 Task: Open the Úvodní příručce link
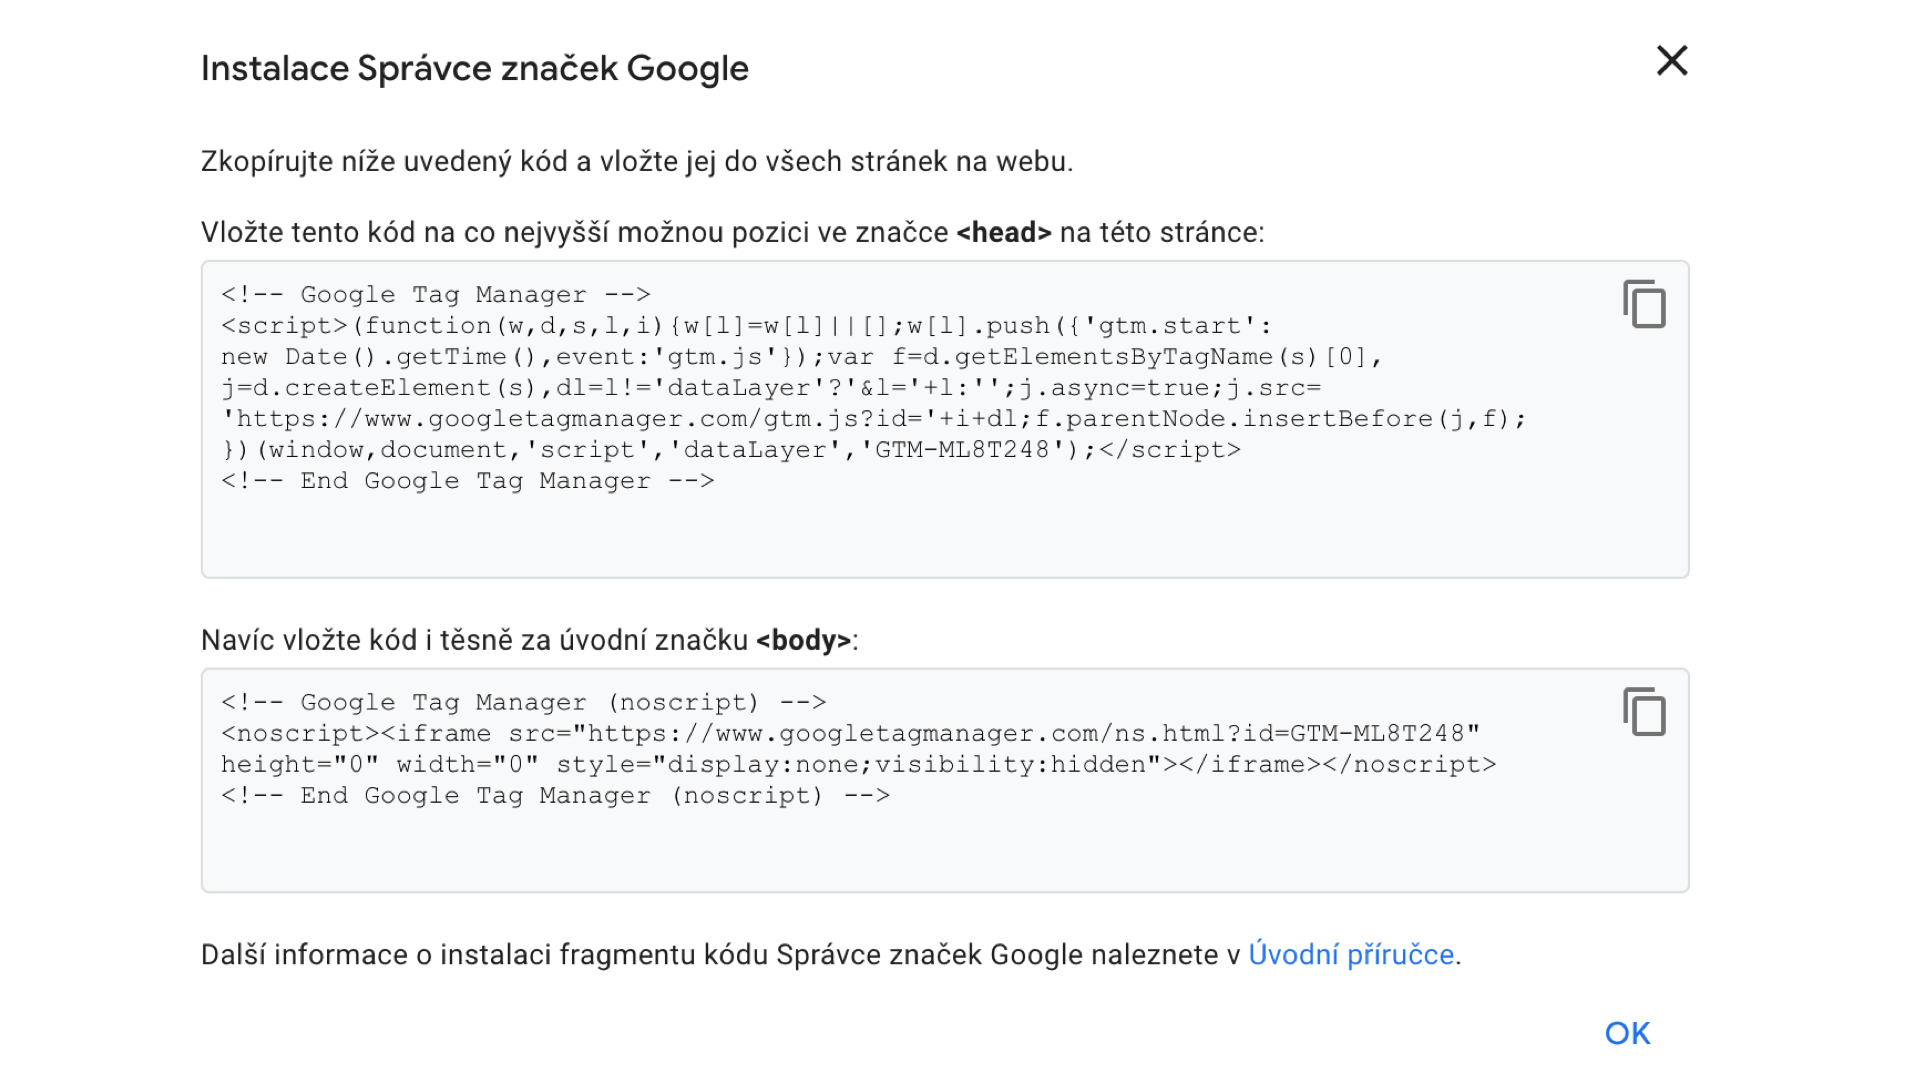(x=1351, y=955)
